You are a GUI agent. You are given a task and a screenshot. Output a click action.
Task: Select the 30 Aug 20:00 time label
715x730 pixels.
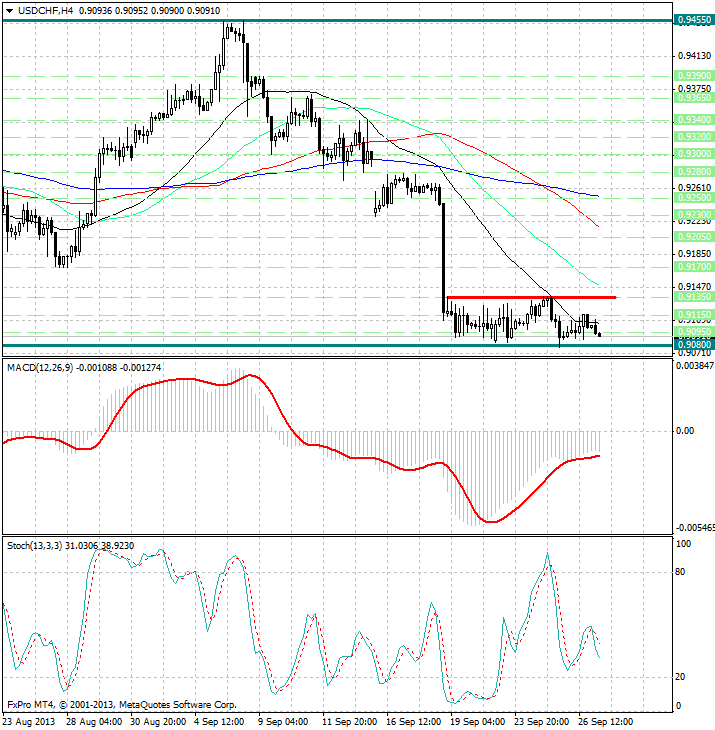[158, 722]
